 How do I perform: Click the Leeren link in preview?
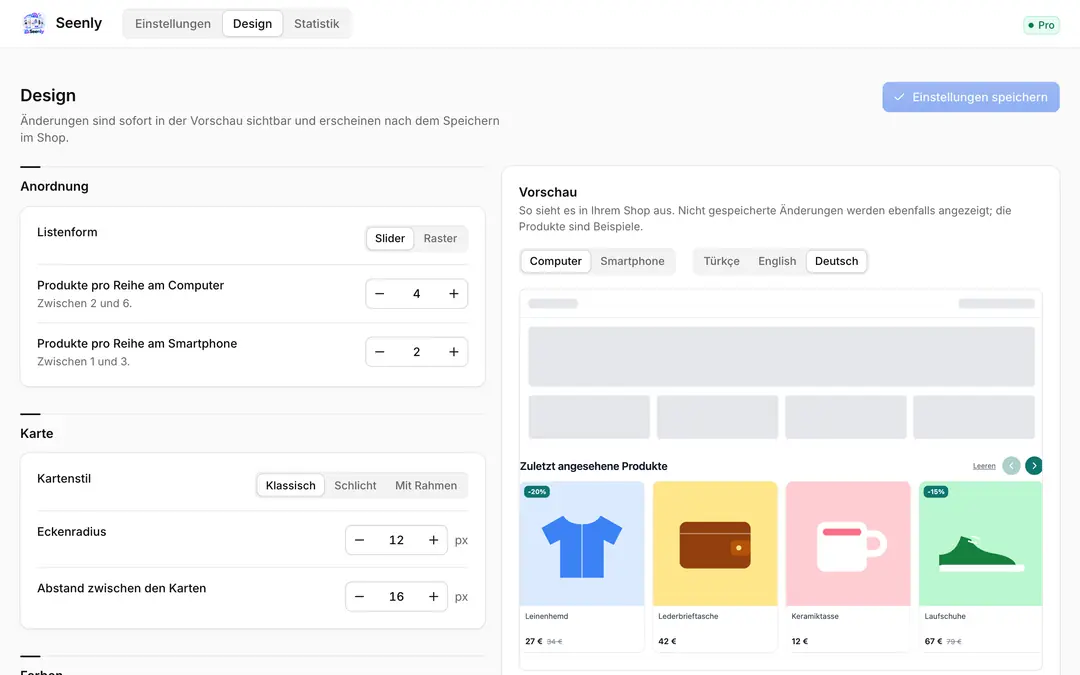(x=984, y=466)
